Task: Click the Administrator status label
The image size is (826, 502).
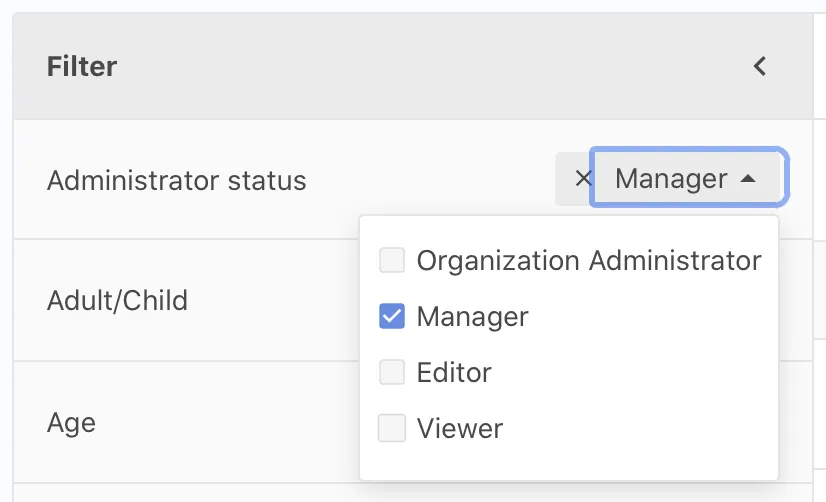Action: [x=177, y=181]
